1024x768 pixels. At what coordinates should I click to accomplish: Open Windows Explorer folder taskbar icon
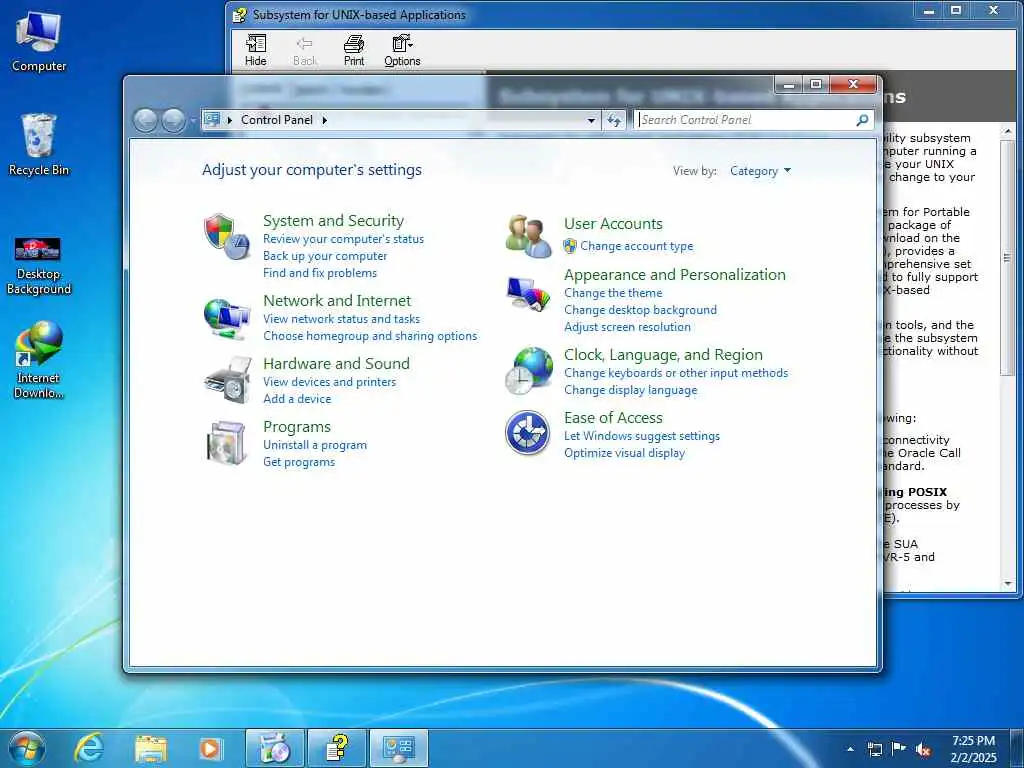[x=150, y=749]
